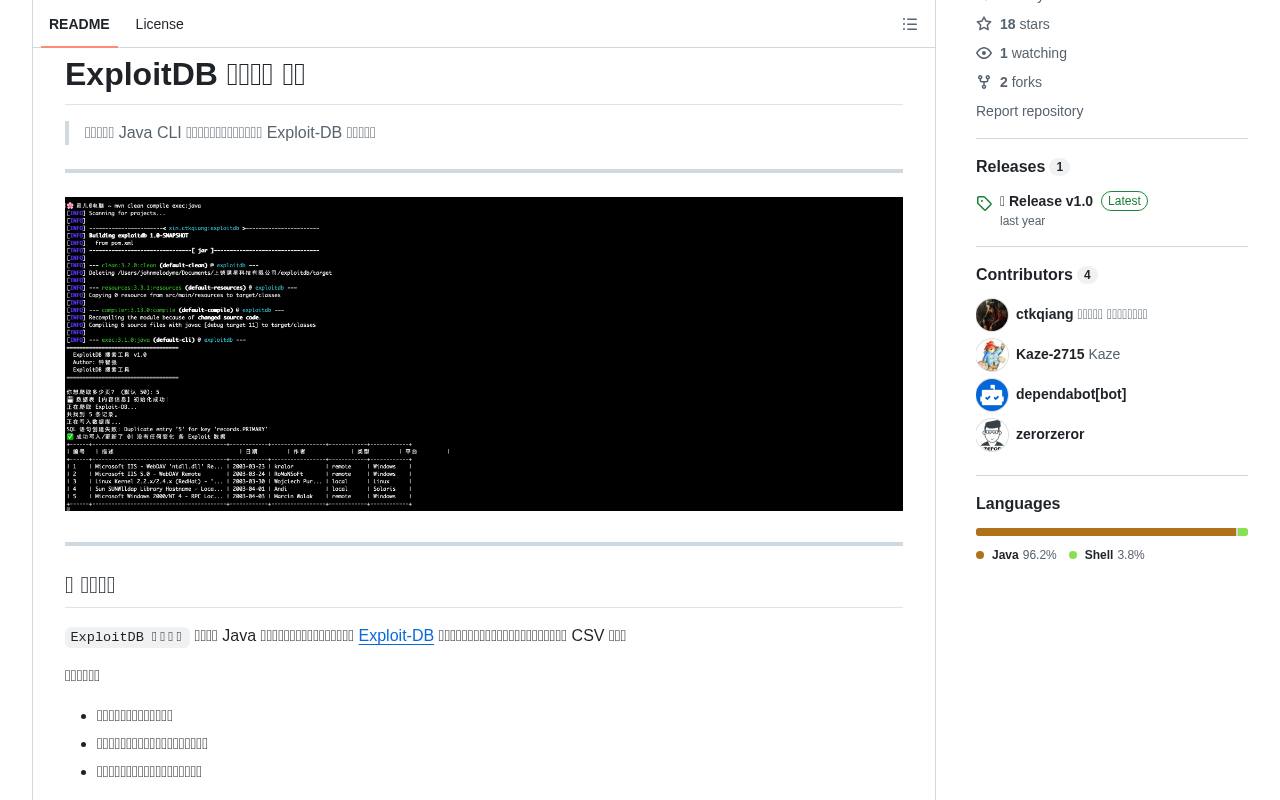Click the Latest release badge
1280x800 pixels.
click(x=1124, y=201)
